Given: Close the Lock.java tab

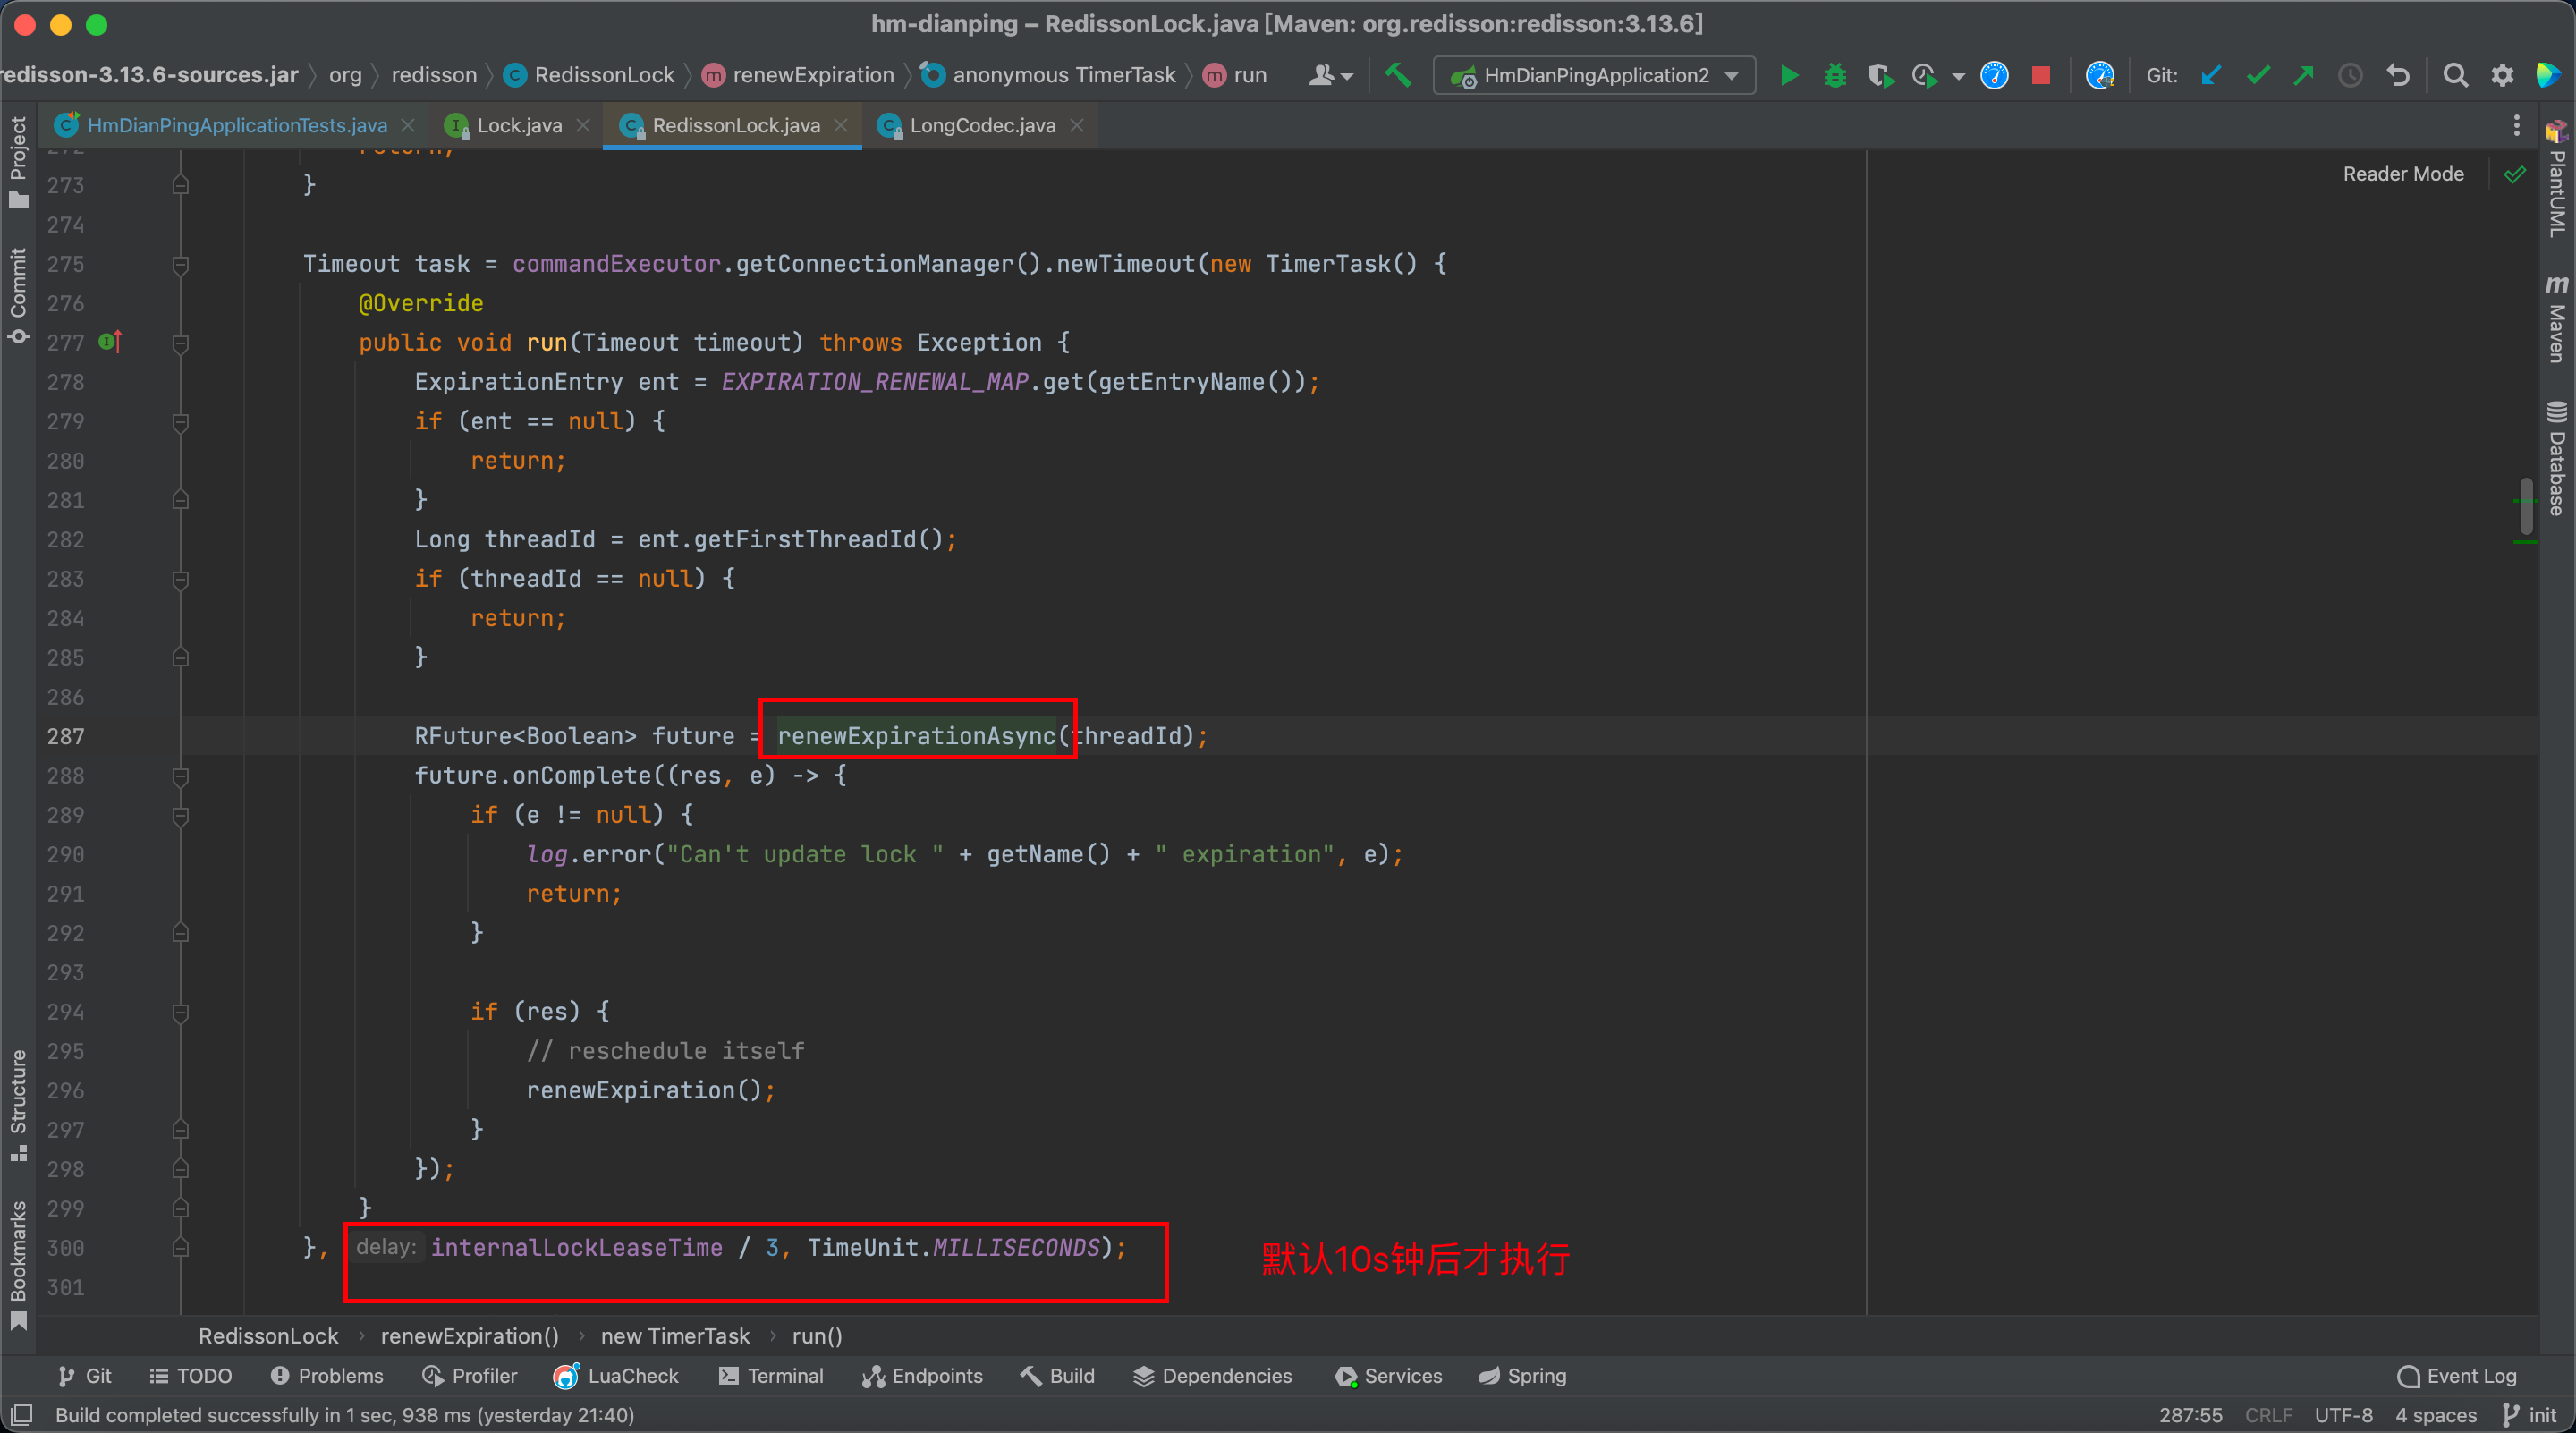Looking at the screenshot, I should (583, 125).
